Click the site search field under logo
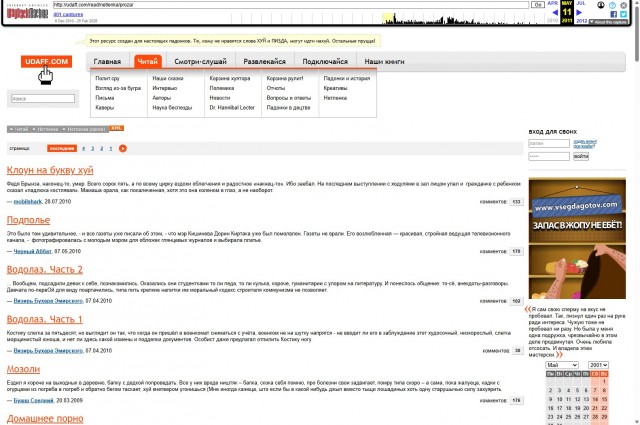 43,98
